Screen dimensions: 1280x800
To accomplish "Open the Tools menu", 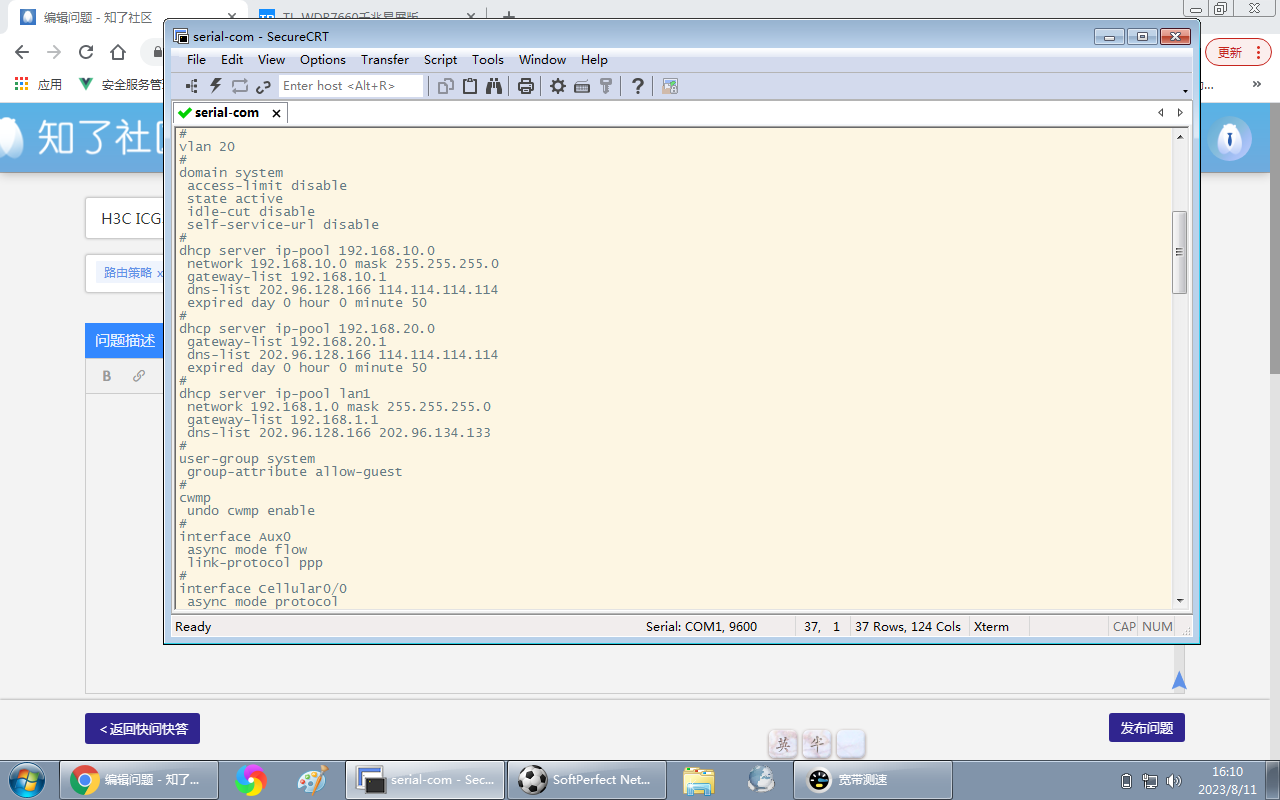I will point(488,60).
